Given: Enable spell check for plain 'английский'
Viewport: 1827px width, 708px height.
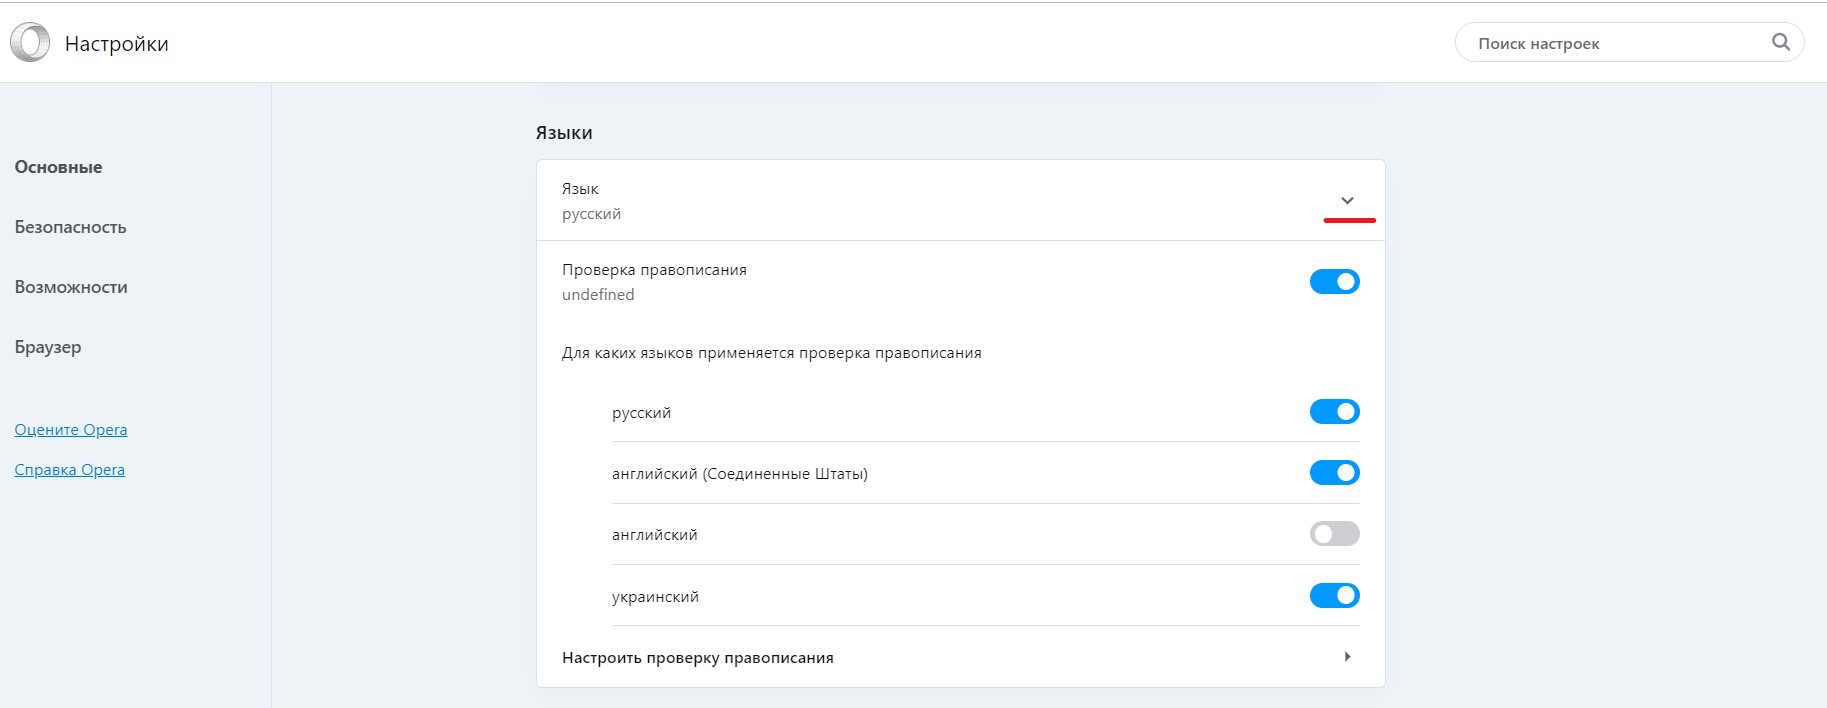Looking at the screenshot, I should 1334,534.
